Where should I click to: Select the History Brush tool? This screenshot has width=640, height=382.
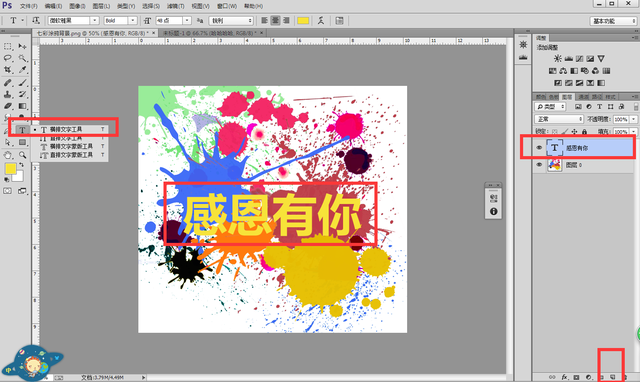click(x=22, y=94)
